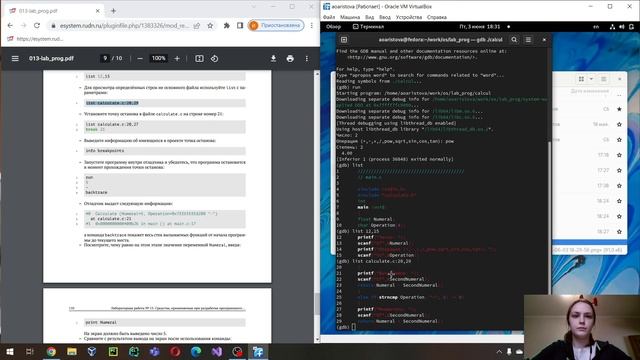Screen dimensions: 640x360
Task: Click the Chrome address bar
Action: pyautogui.click(x=125, y=25)
